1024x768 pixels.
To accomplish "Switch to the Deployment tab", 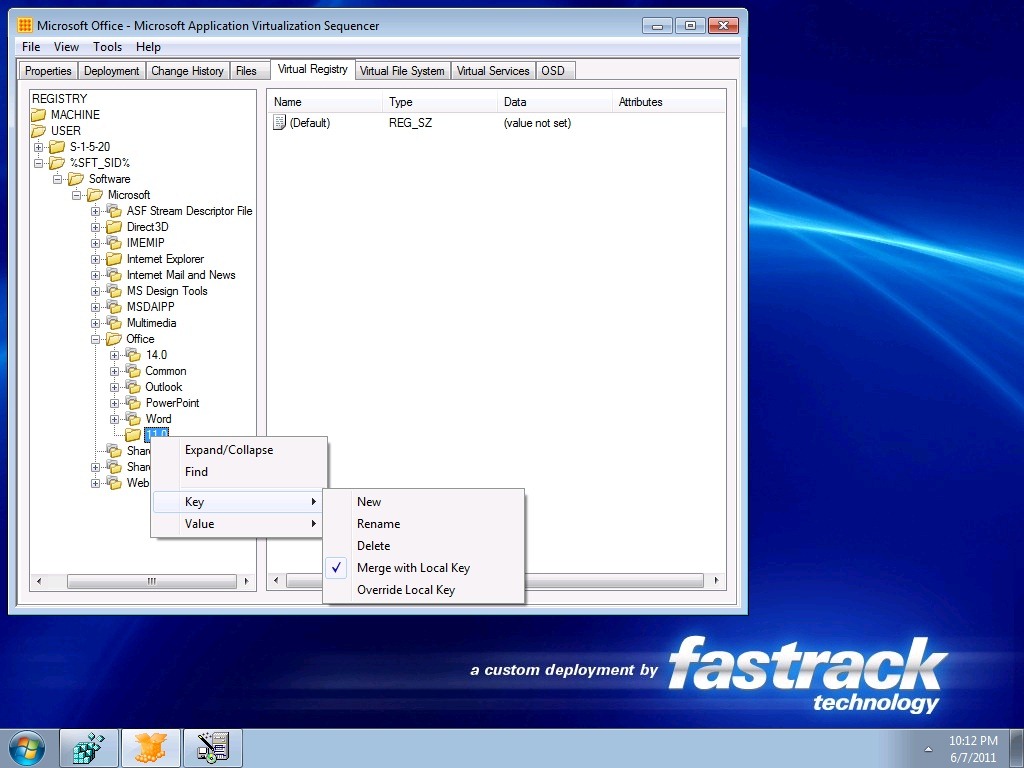I will pyautogui.click(x=112, y=71).
